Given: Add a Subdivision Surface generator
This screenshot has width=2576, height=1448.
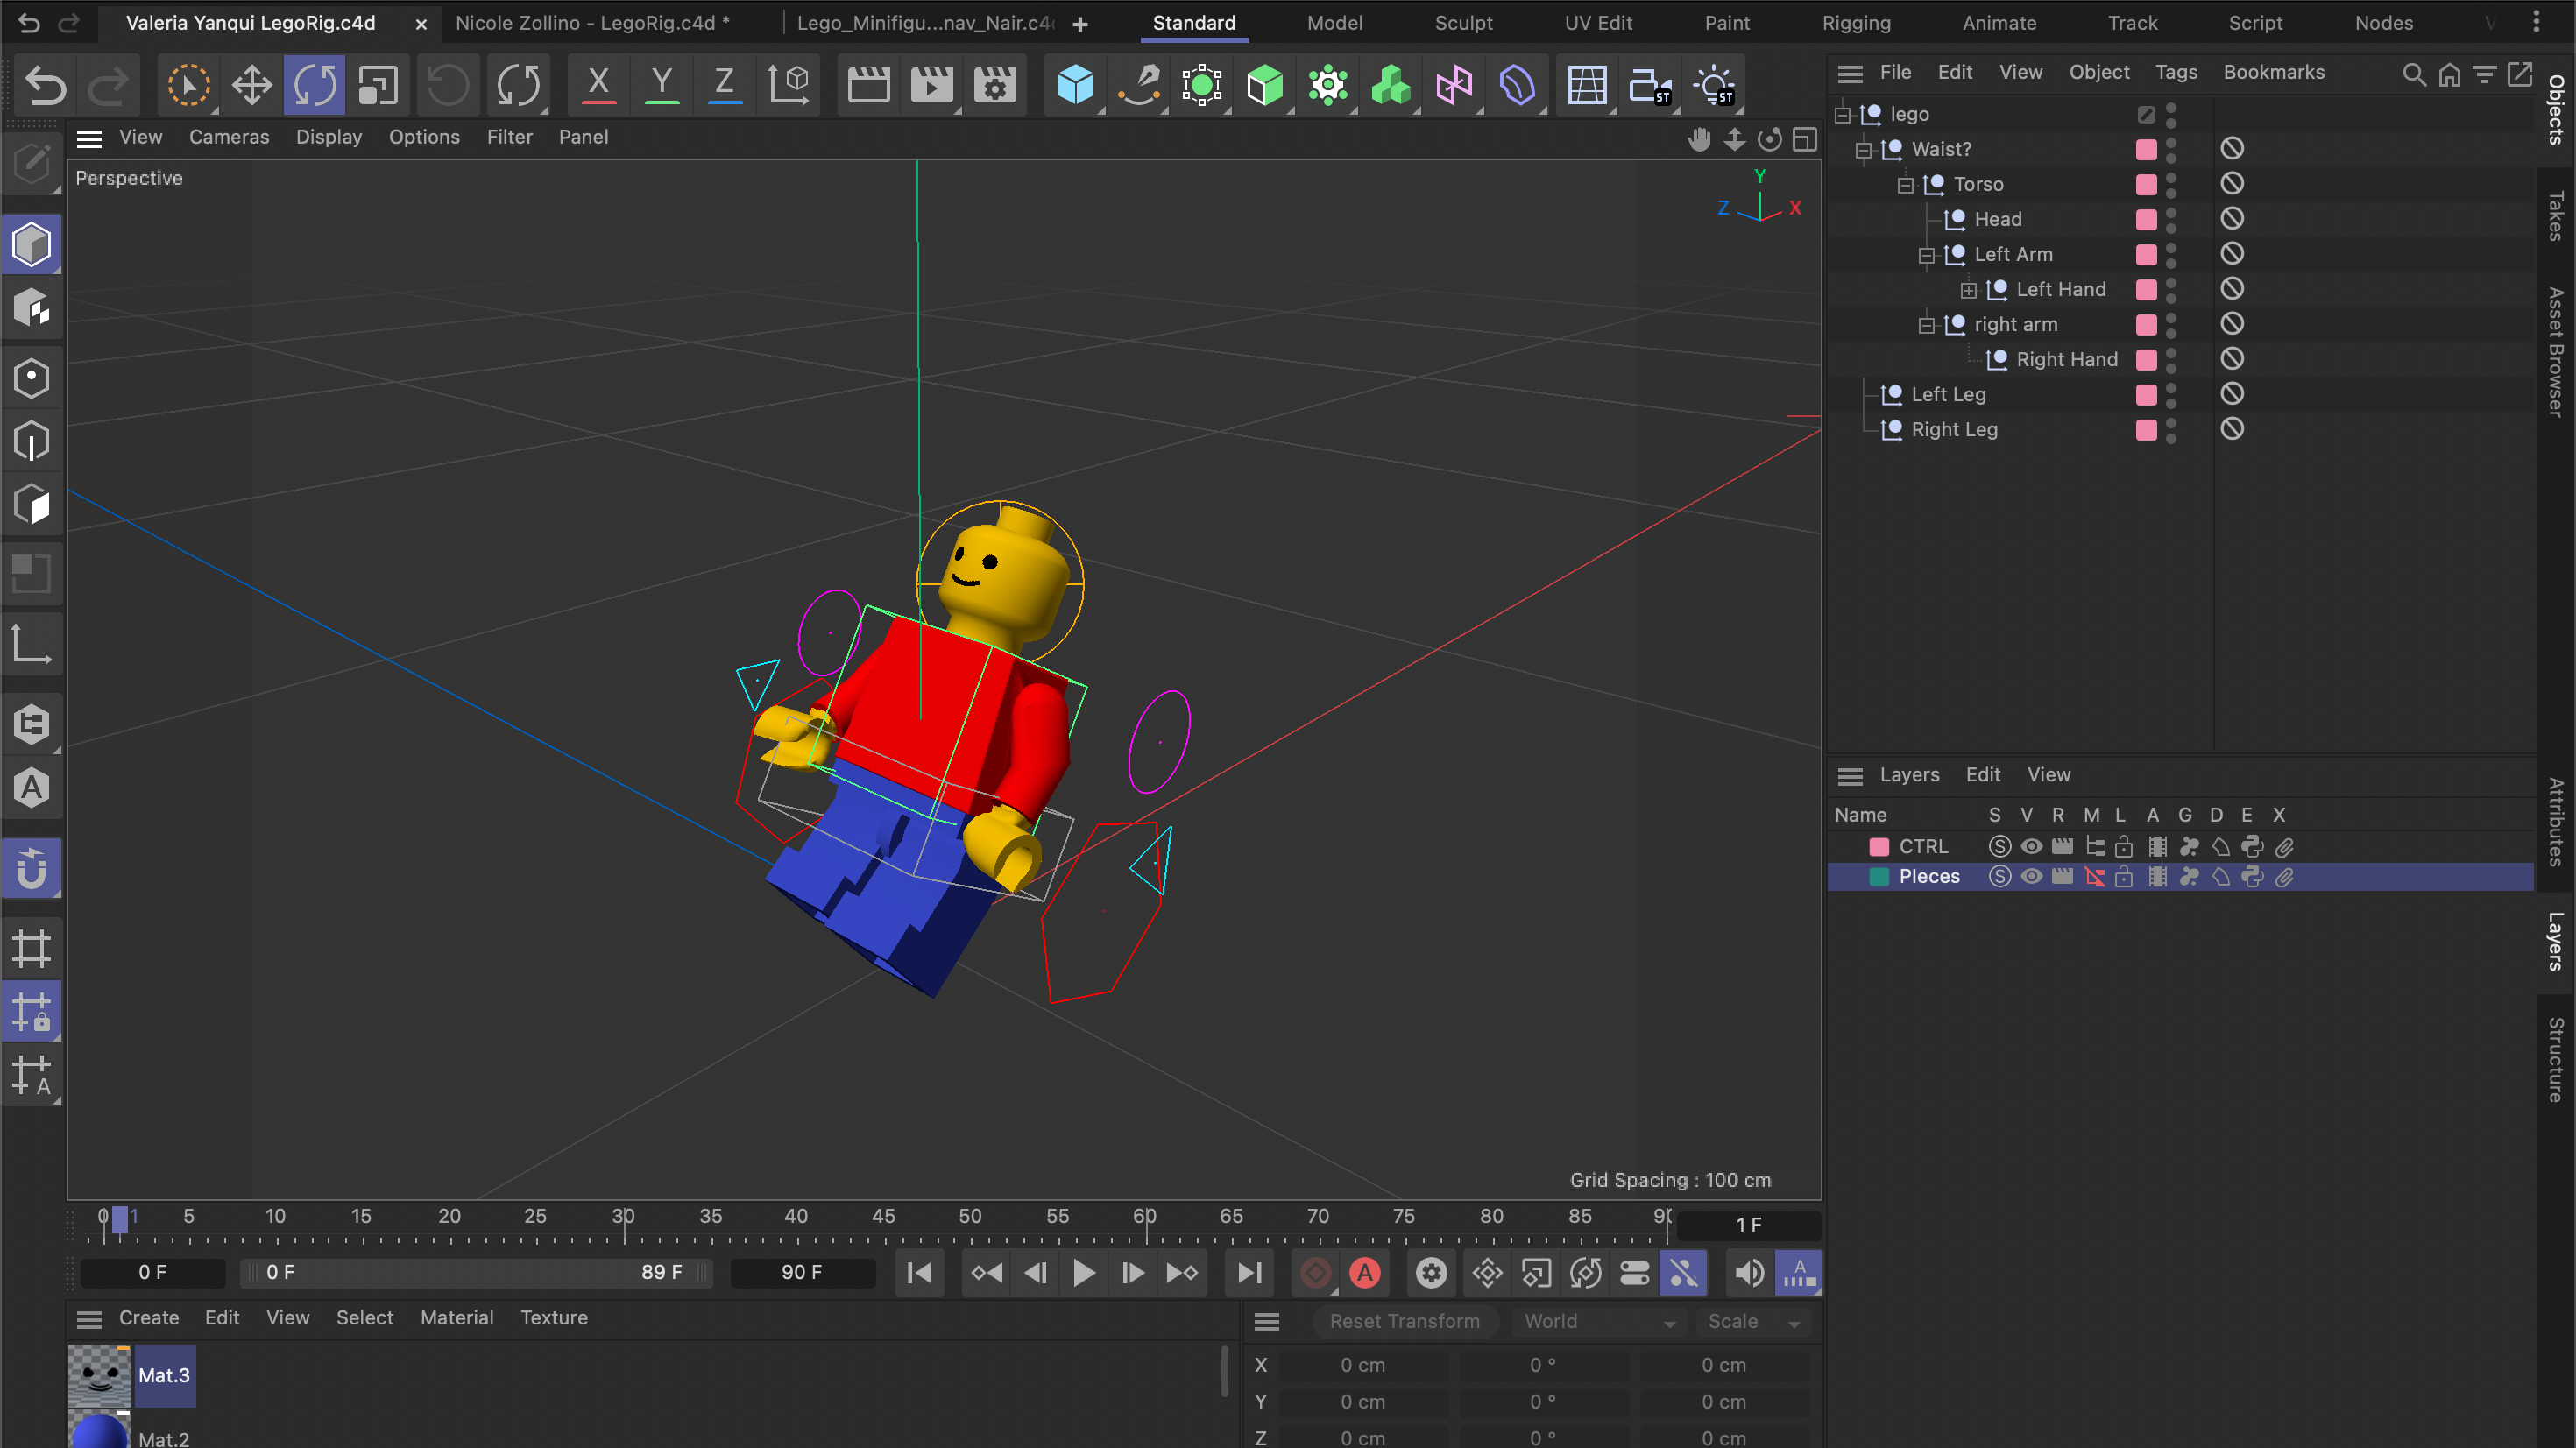Looking at the screenshot, I should point(1201,85).
